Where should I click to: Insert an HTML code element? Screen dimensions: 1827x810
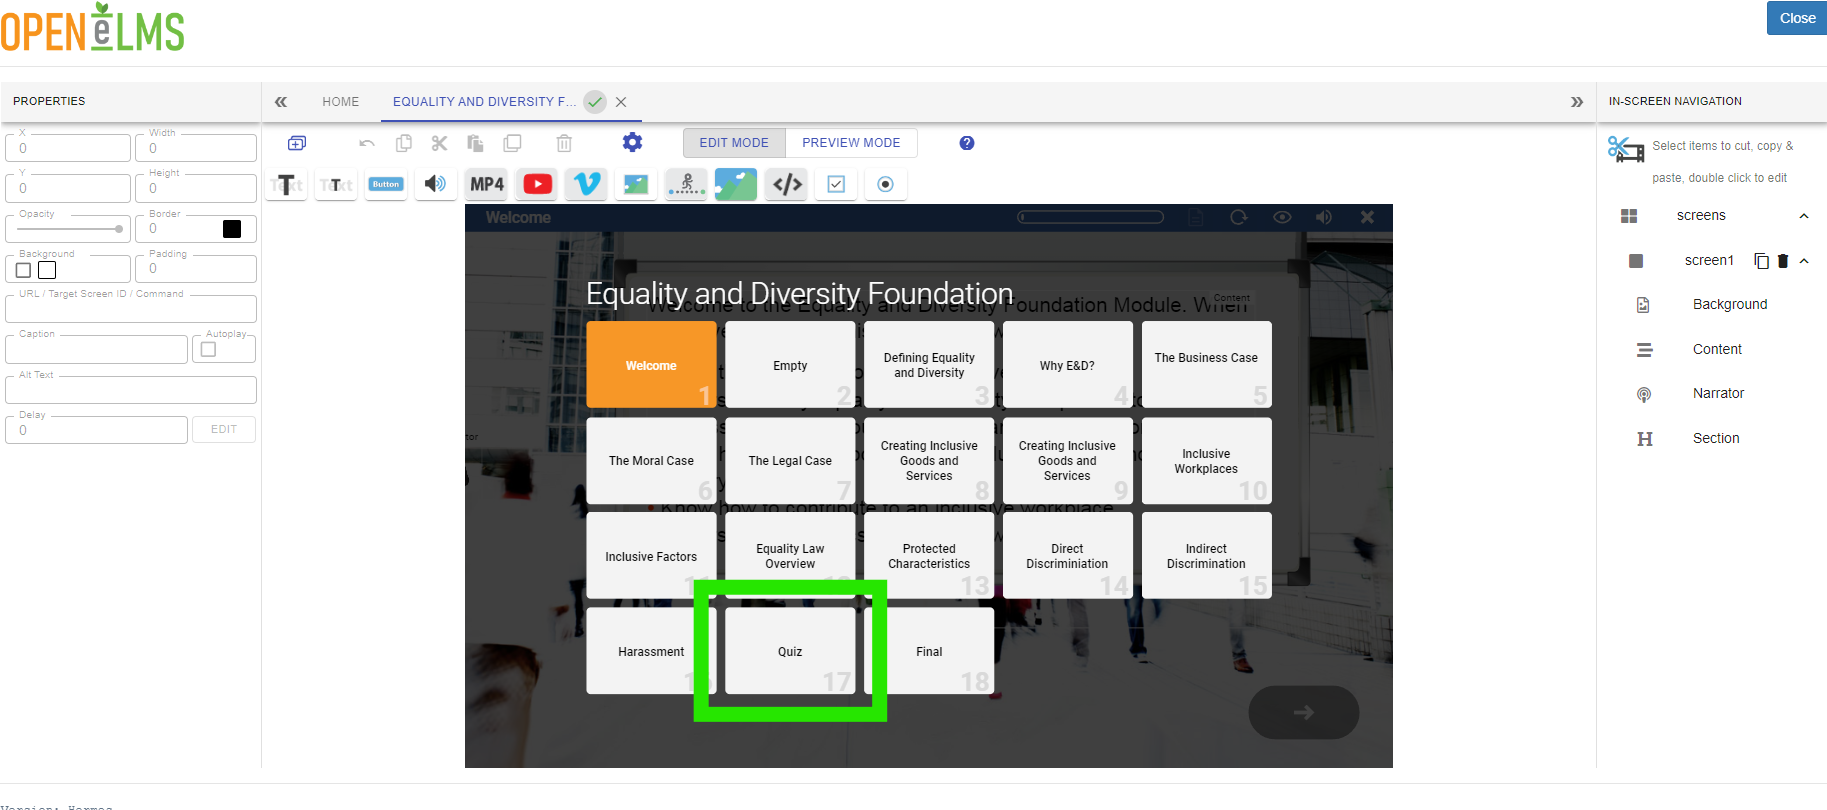[787, 184]
